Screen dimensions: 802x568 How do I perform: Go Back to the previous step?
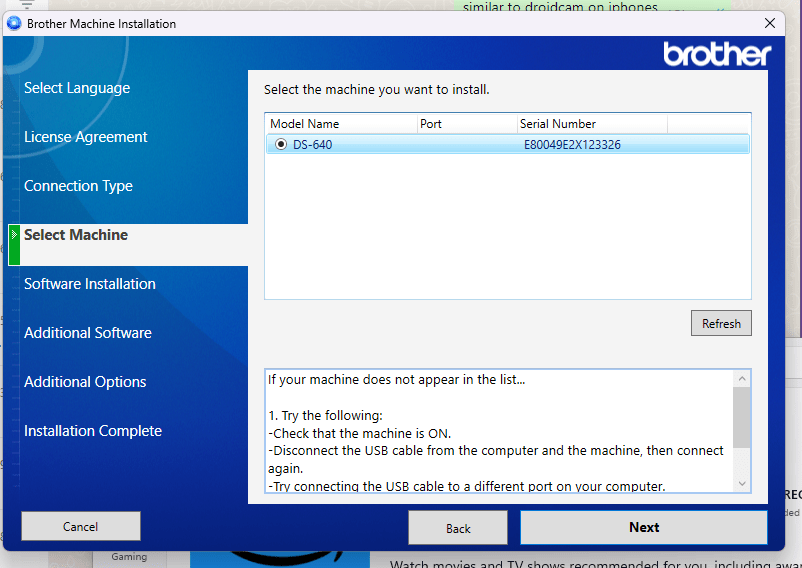pyautogui.click(x=458, y=528)
